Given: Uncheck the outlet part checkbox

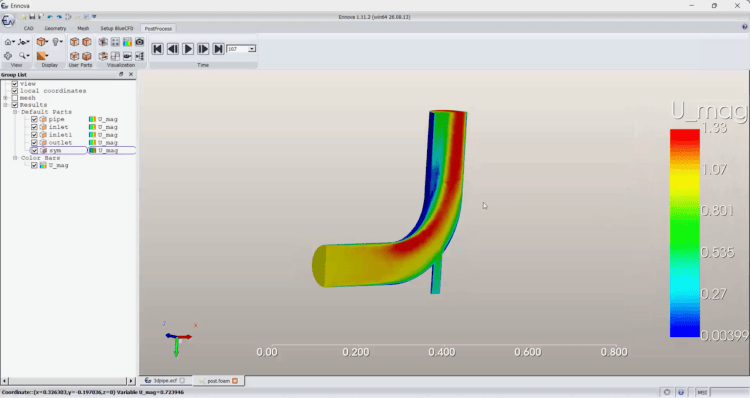Looking at the screenshot, I should [x=34, y=143].
